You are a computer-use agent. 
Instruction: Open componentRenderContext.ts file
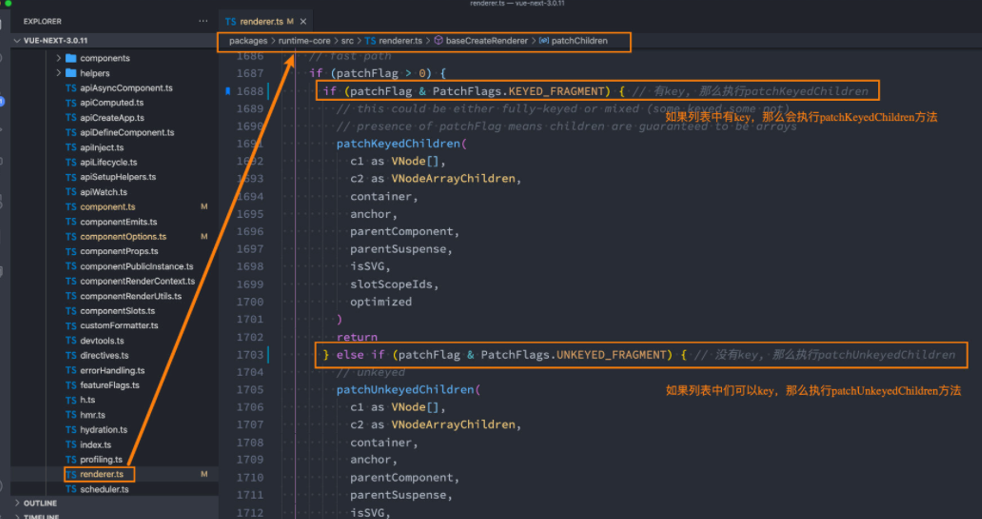click(137, 281)
